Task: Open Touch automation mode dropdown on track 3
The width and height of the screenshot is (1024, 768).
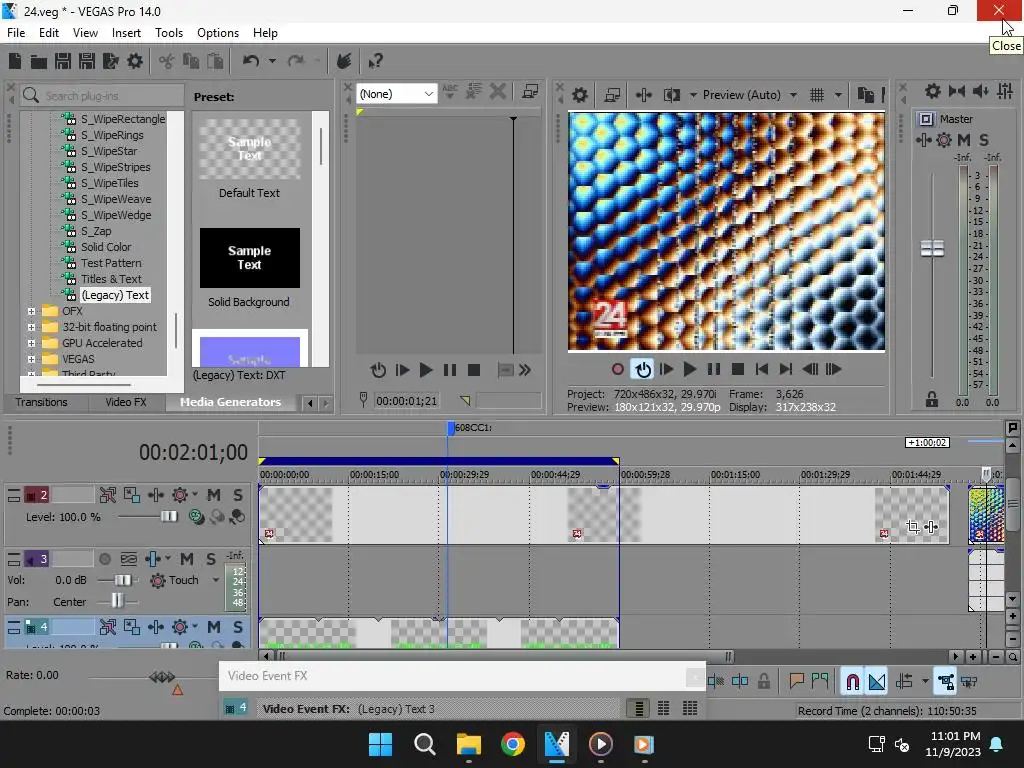Action: pos(216,580)
